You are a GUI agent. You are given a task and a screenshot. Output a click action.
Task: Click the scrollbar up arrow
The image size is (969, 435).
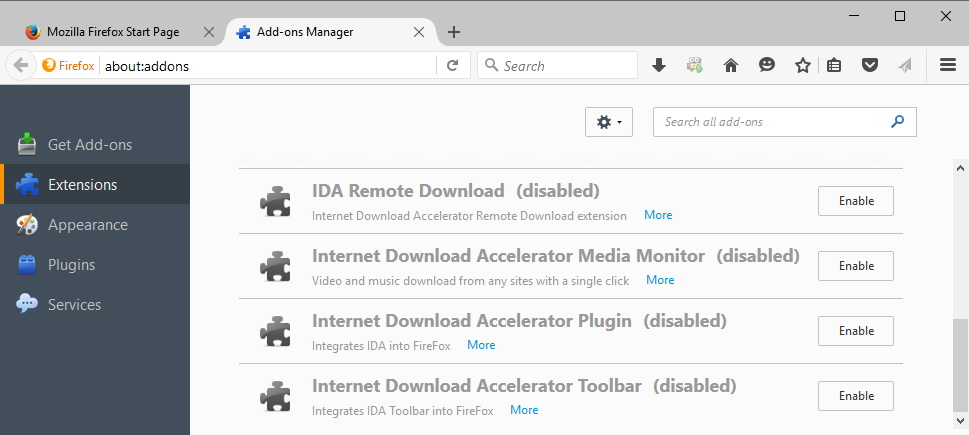coord(960,167)
